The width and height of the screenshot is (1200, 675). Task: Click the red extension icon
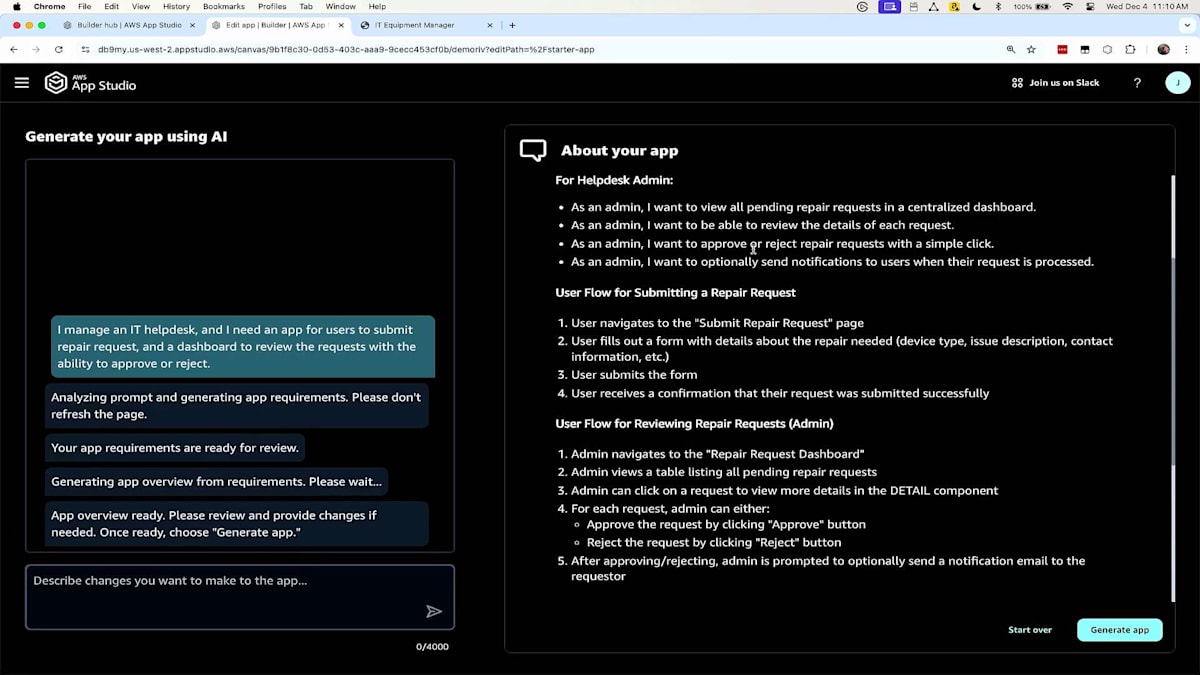pyautogui.click(x=1063, y=49)
